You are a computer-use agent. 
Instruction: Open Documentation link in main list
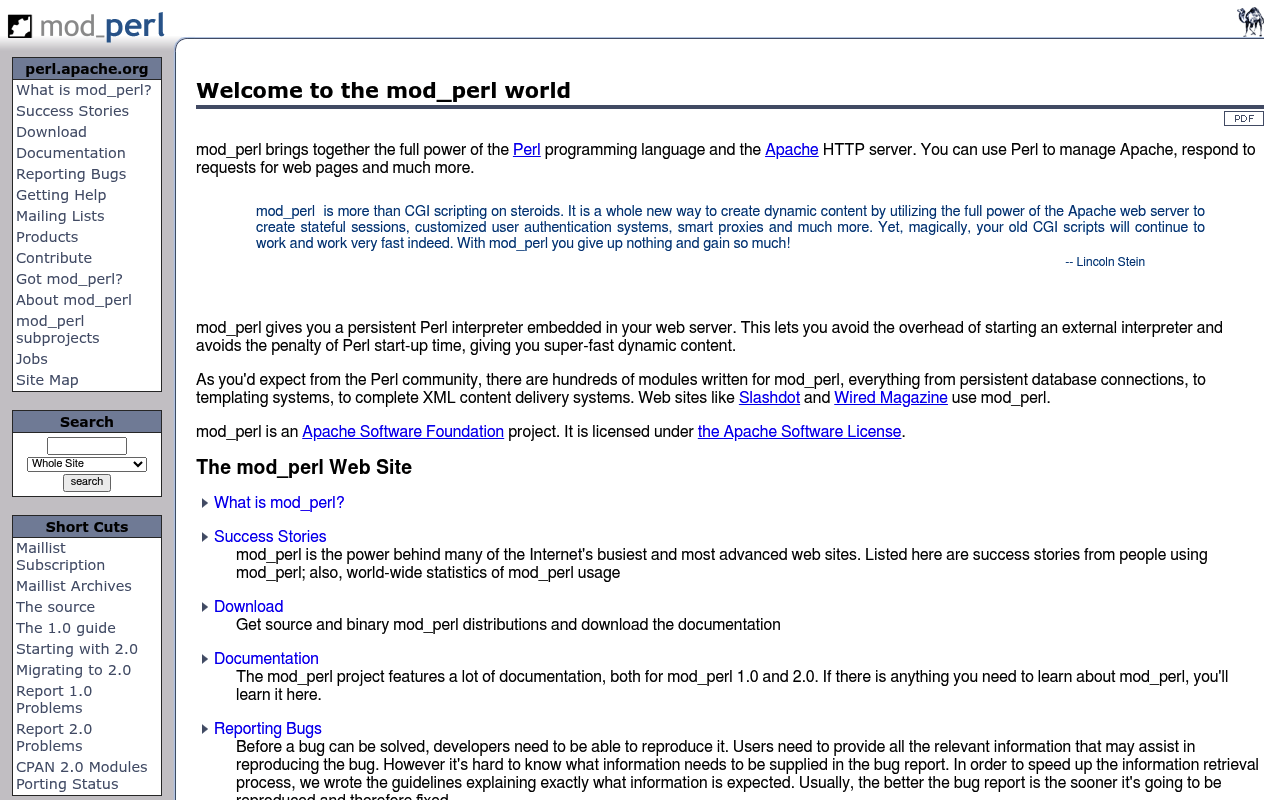[266, 659]
